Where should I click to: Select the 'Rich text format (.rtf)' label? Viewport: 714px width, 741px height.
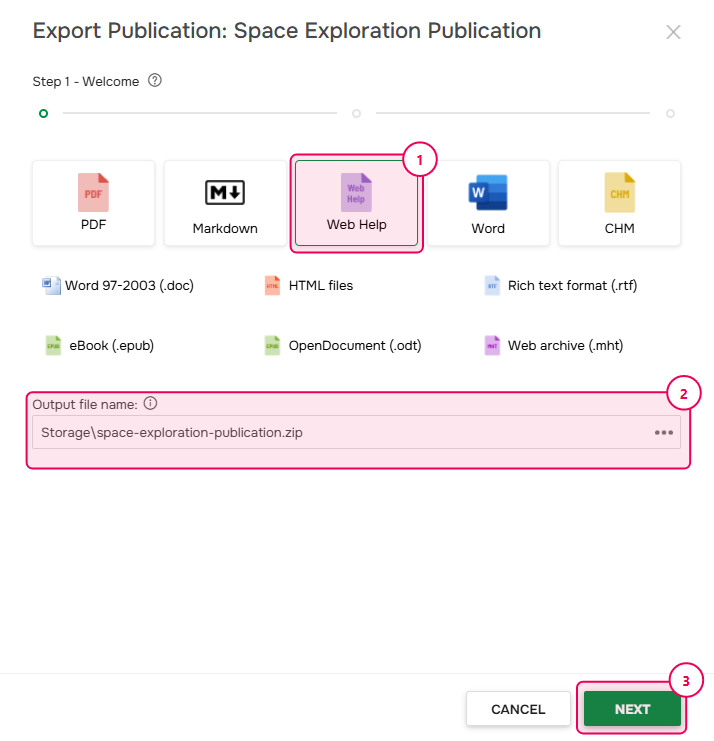click(572, 285)
